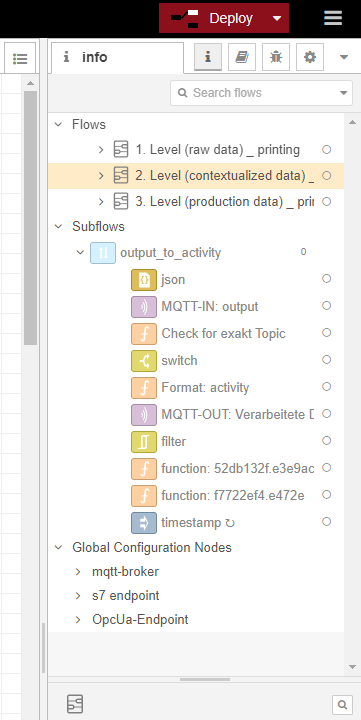Toggle status circle for 1. Level raw data
The width and height of the screenshot is (361, 720).
327,149
